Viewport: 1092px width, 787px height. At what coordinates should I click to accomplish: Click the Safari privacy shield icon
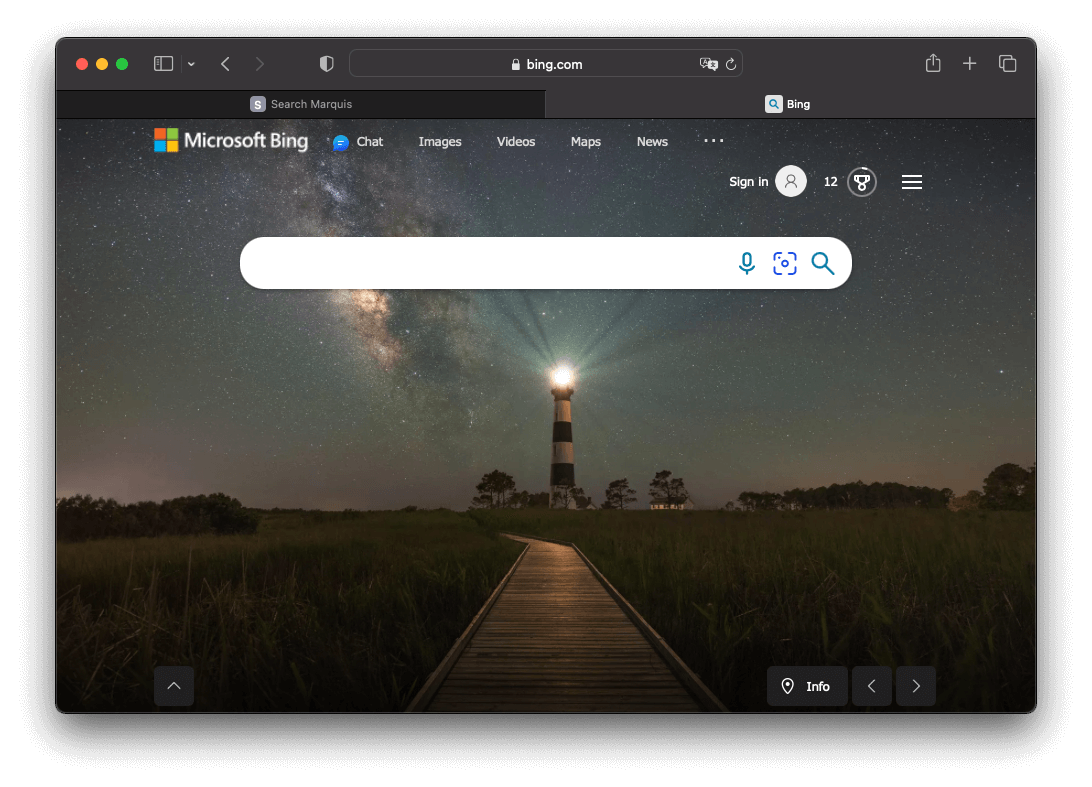(x=326, y=63)
